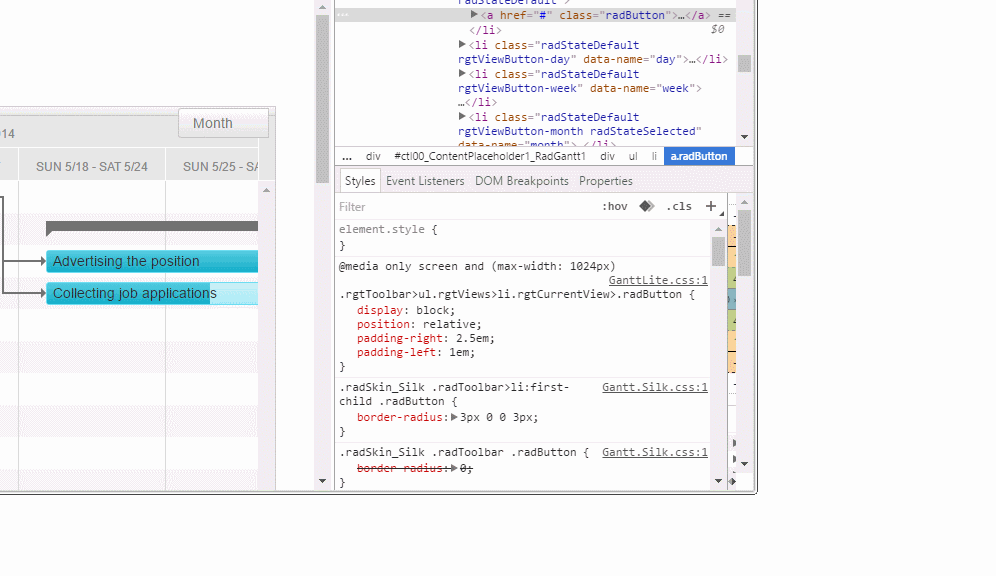Click the New Style Rule plus icon
The height and width of the screenshot is (576, 996).
[711, 206]
